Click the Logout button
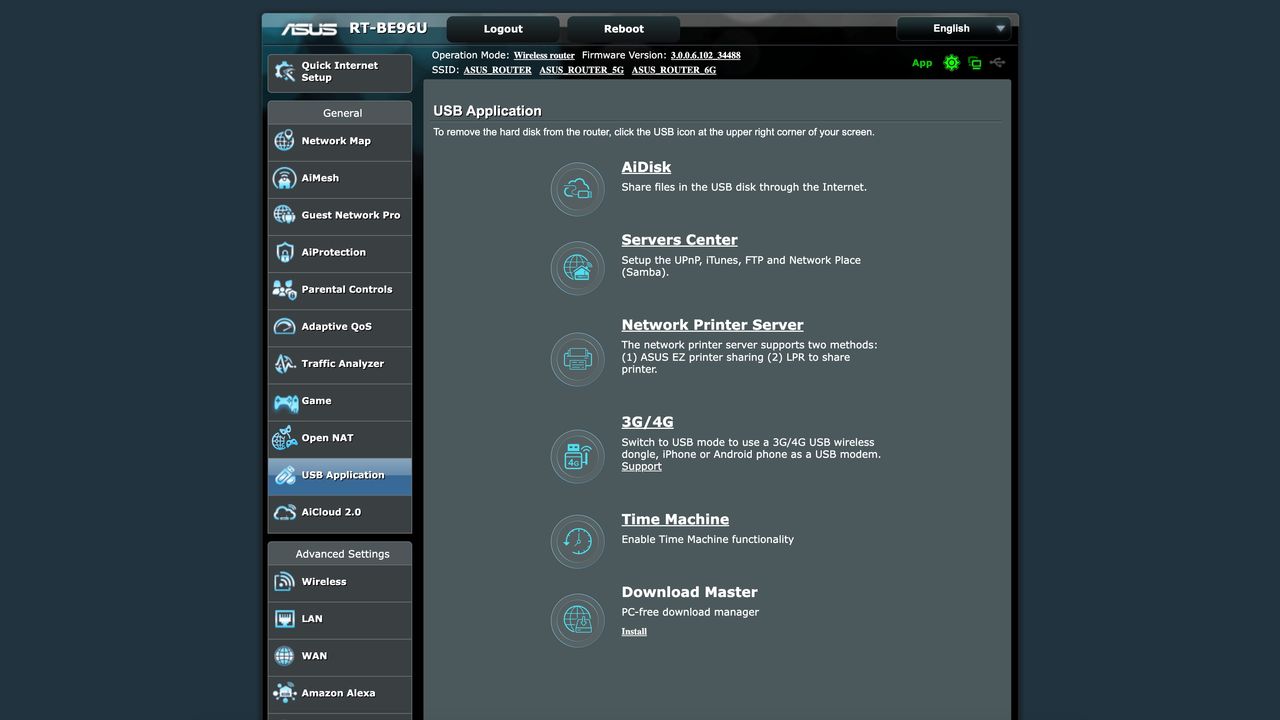The image size is (1280, 720). pos(503,29)
